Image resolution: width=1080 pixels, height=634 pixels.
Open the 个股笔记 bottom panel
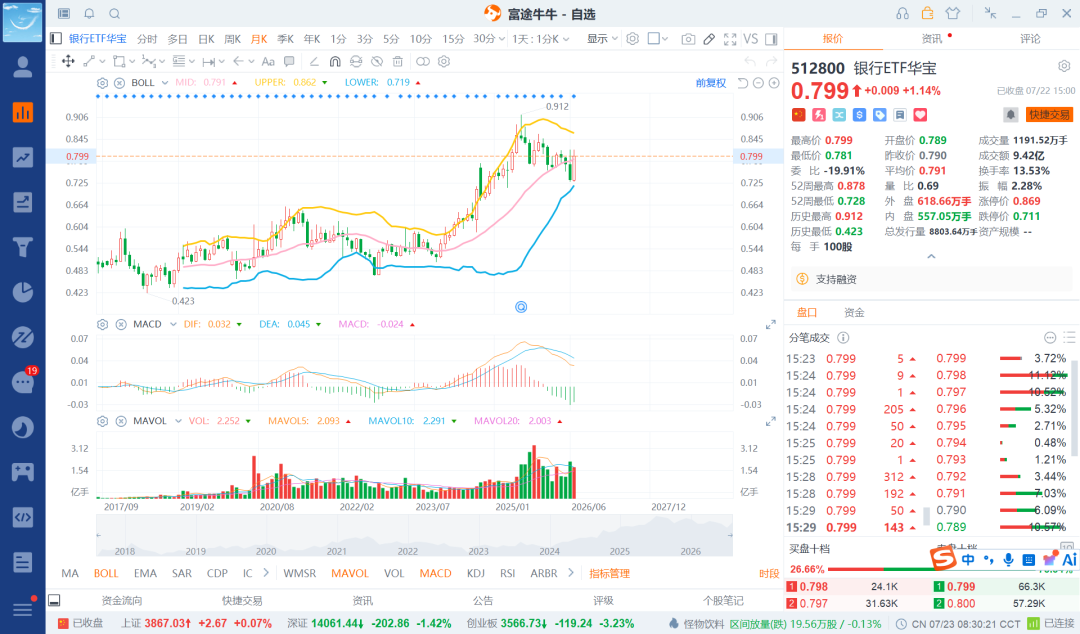click(723, 601)
